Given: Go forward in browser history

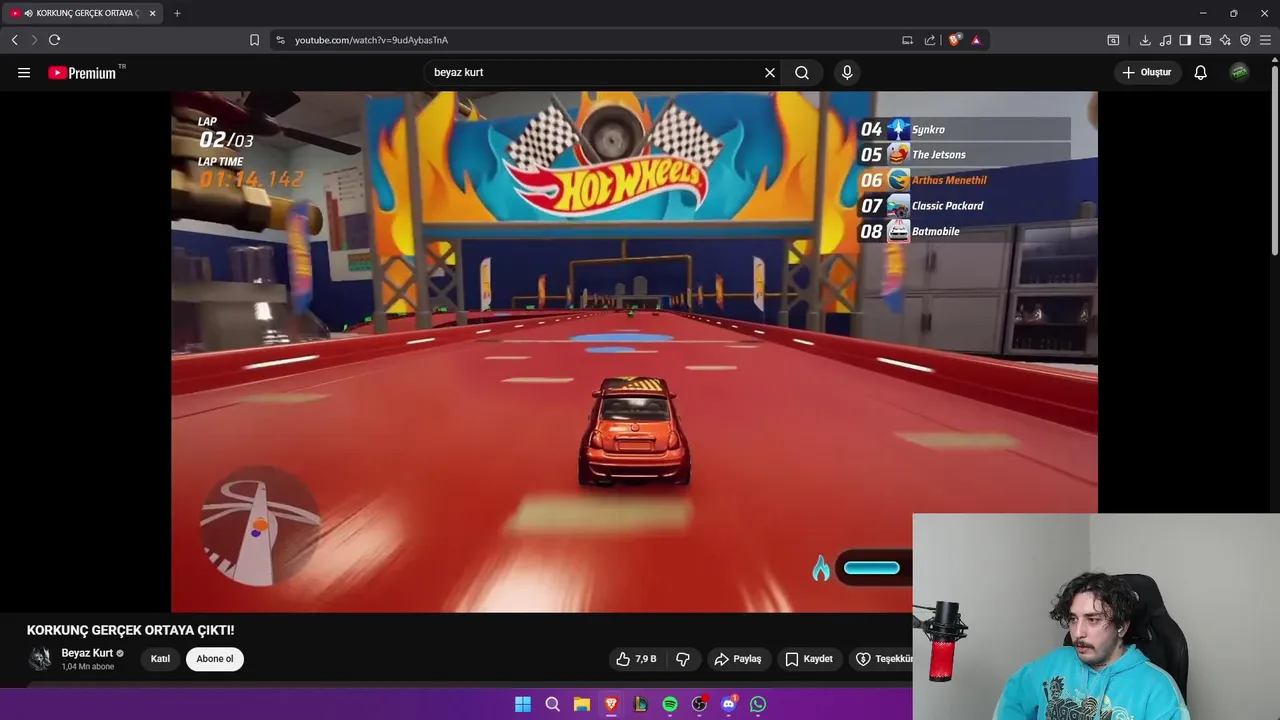Looking at the screenshot, I should pyautogui.click(x=34, y=40).
